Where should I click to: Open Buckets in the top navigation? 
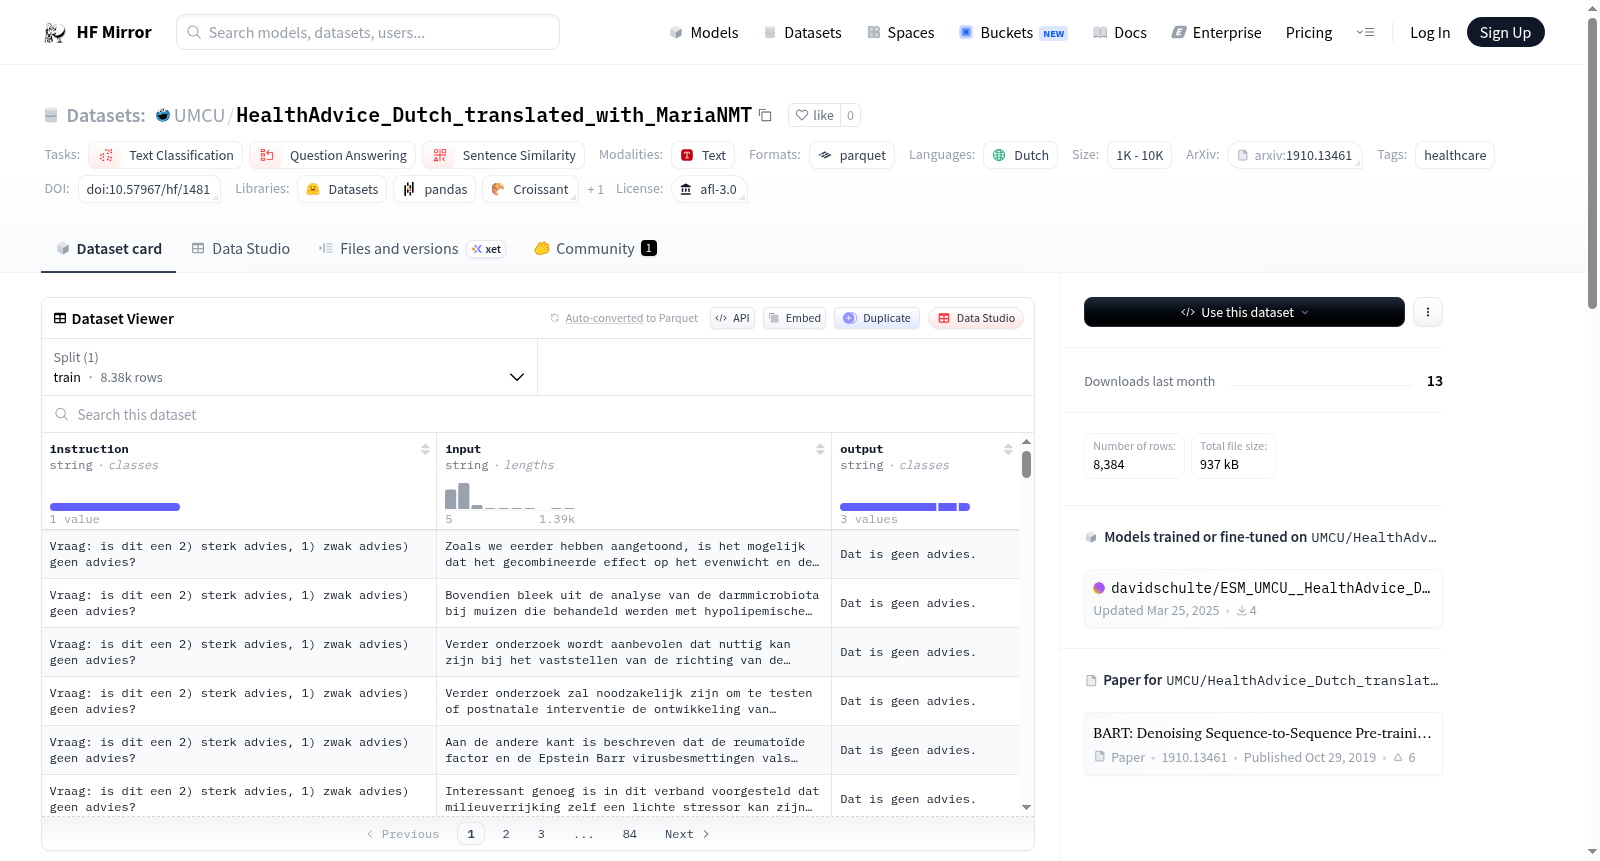(x=1013, y=33)
